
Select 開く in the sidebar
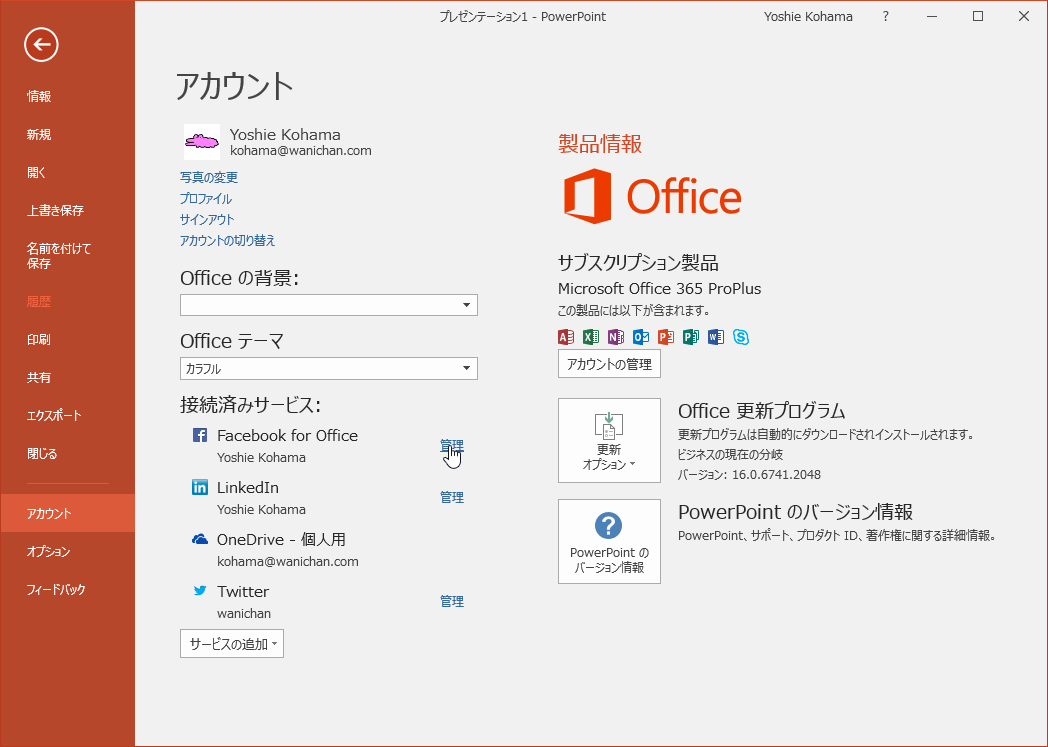pyautogui.click(x=37, y=173)
